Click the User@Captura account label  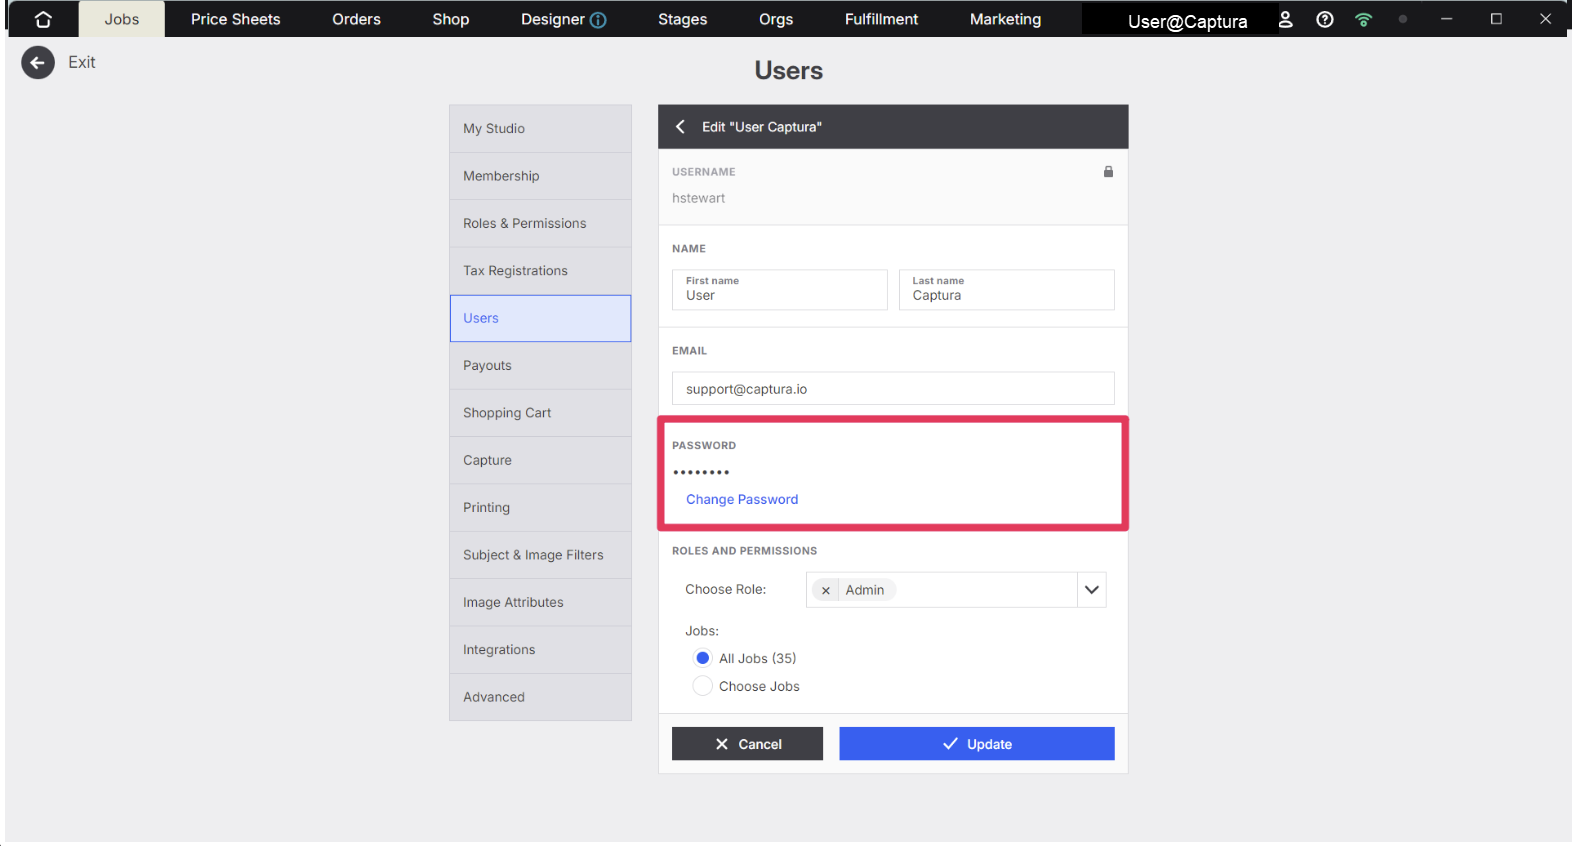click(x=1187, y=21)
